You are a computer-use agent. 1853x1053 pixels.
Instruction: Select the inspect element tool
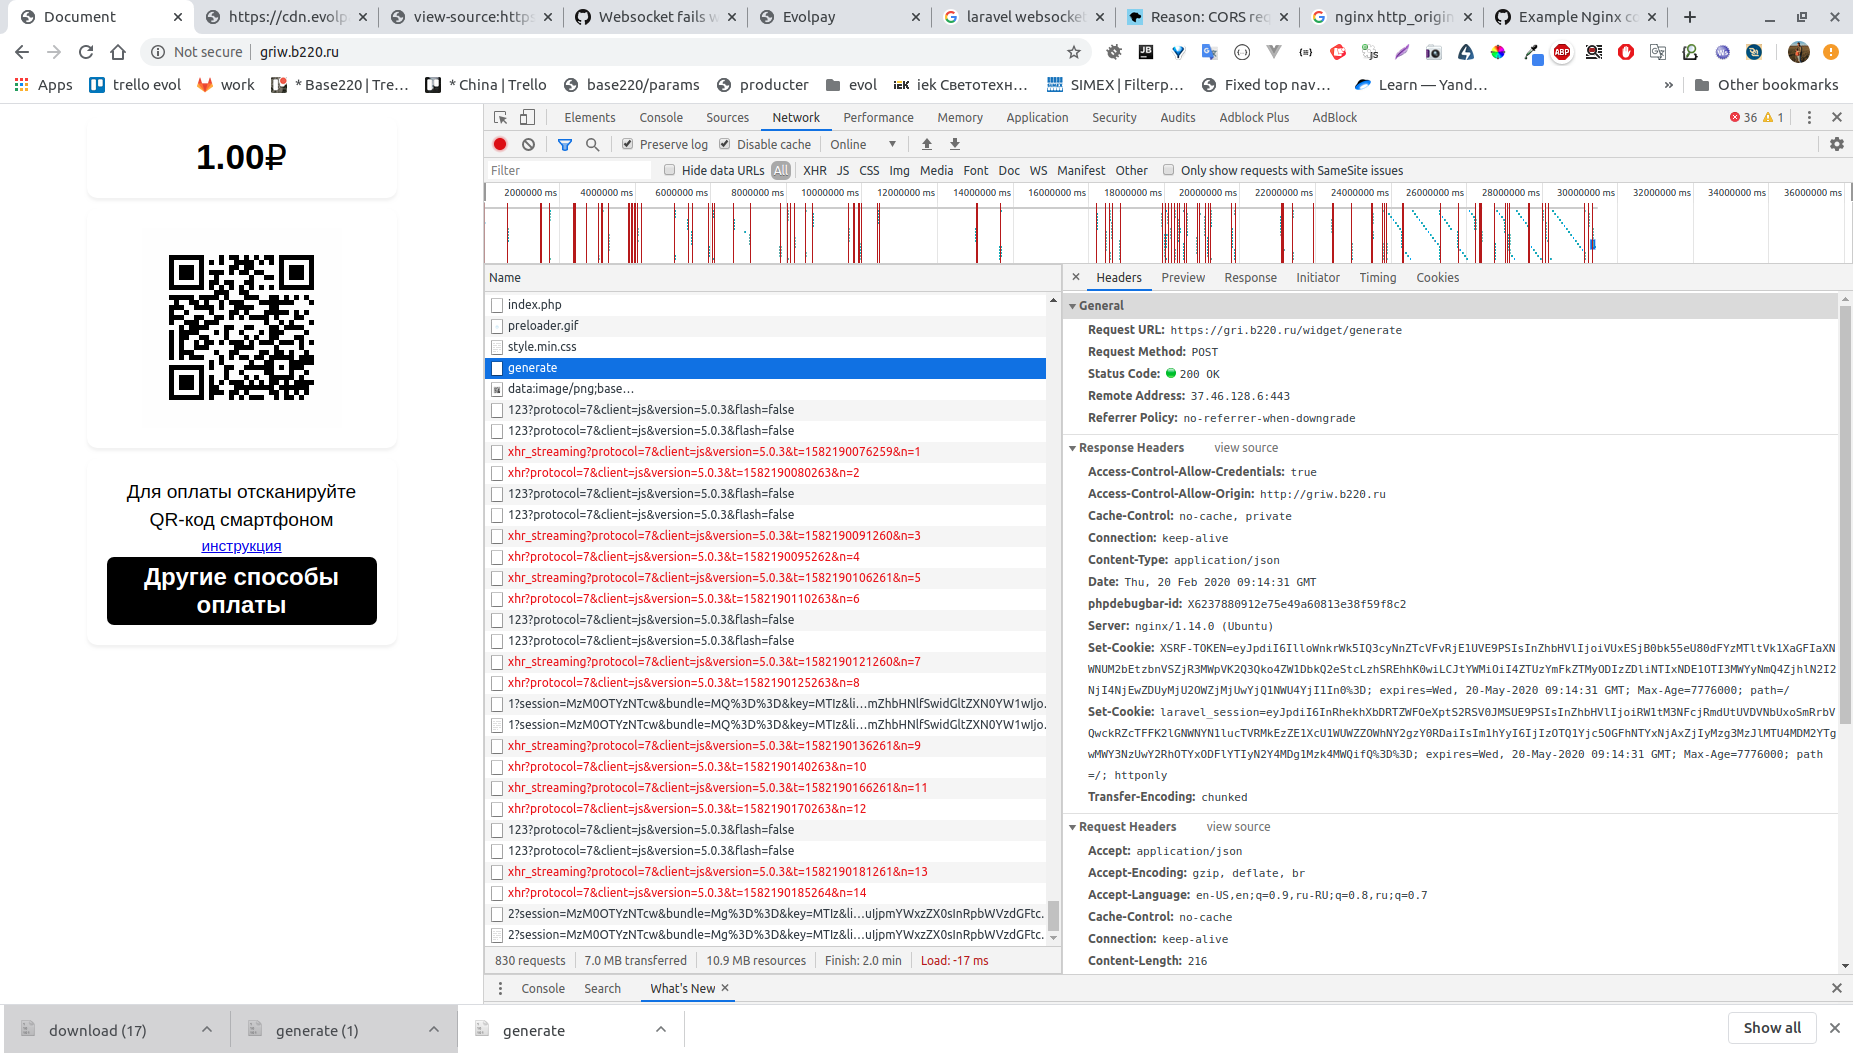click(501, 117)
